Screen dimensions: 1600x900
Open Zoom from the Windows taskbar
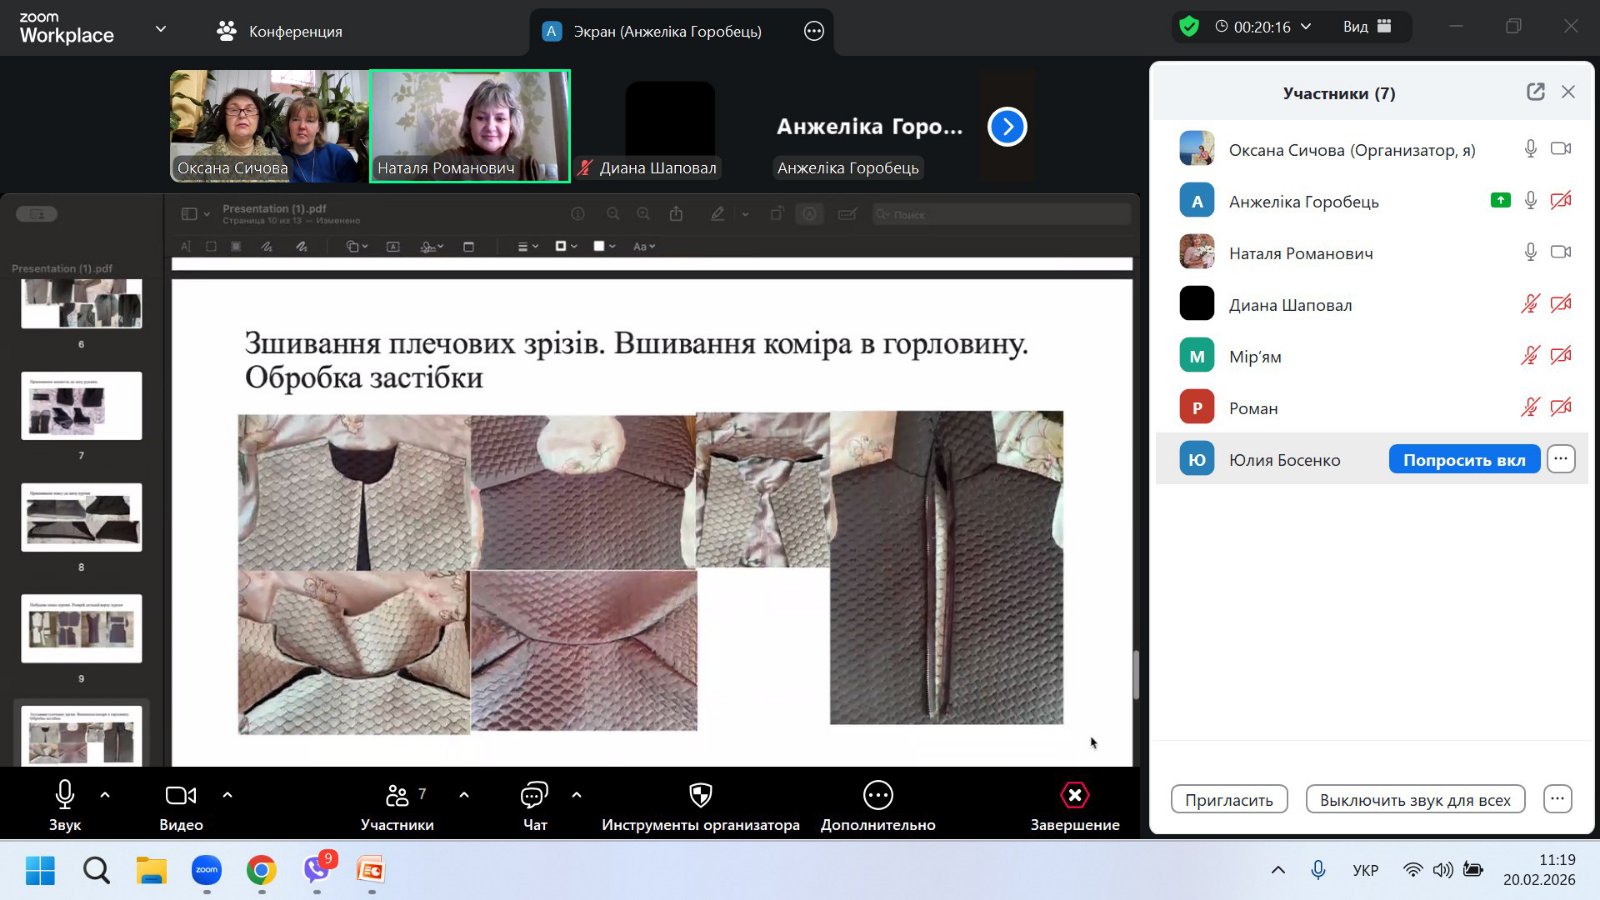point(207,870)
